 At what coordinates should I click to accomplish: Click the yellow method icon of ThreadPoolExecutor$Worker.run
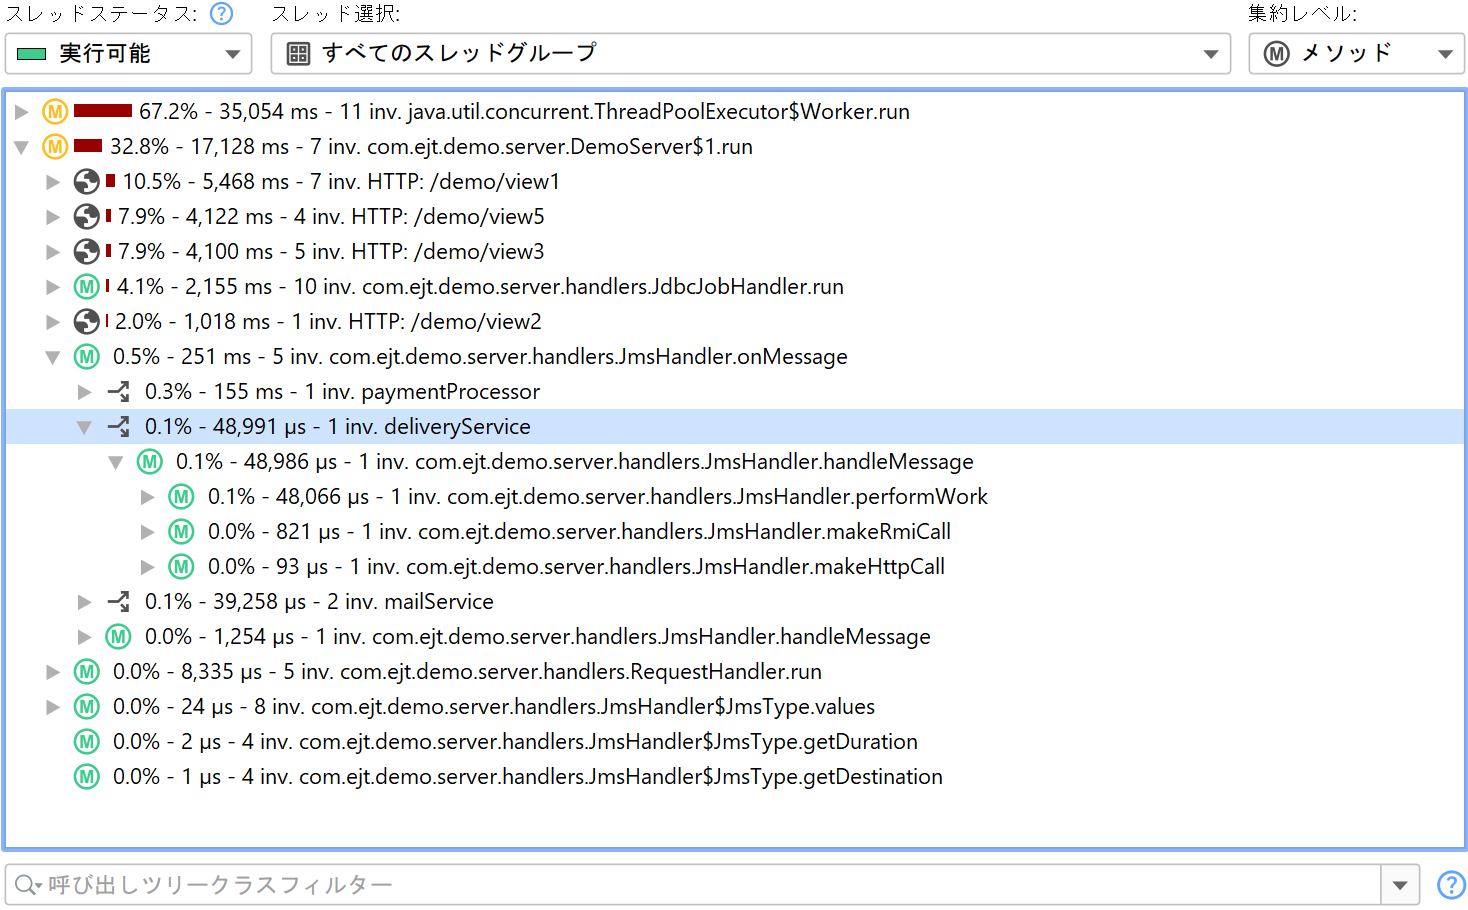click(x=55, y=112)
